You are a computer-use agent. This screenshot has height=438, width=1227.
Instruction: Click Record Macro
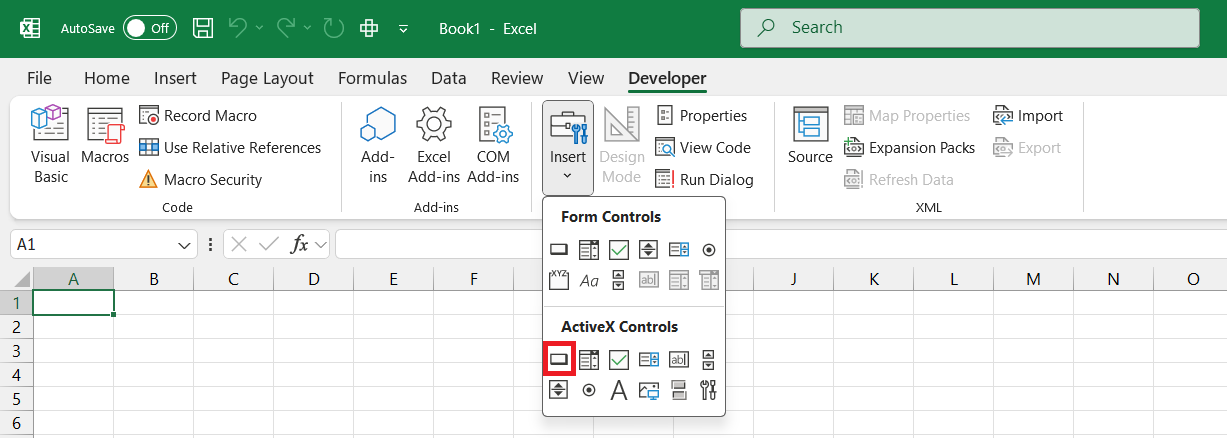click(198, 116)
